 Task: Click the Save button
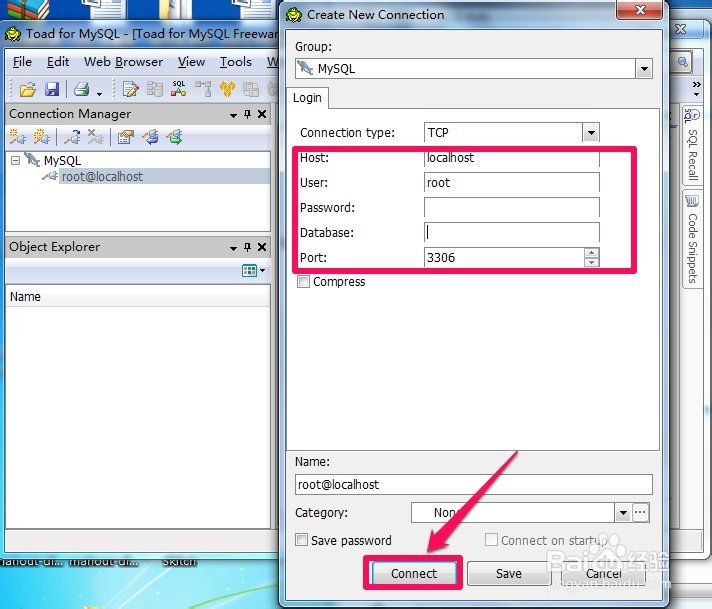[x=509, y=574]
